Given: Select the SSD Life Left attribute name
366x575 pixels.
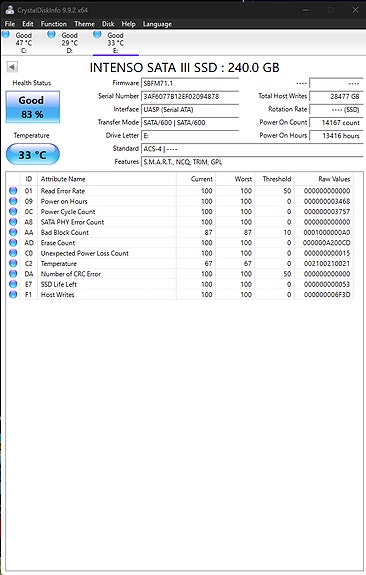Looking at the screenshot, I should point(59,284).
